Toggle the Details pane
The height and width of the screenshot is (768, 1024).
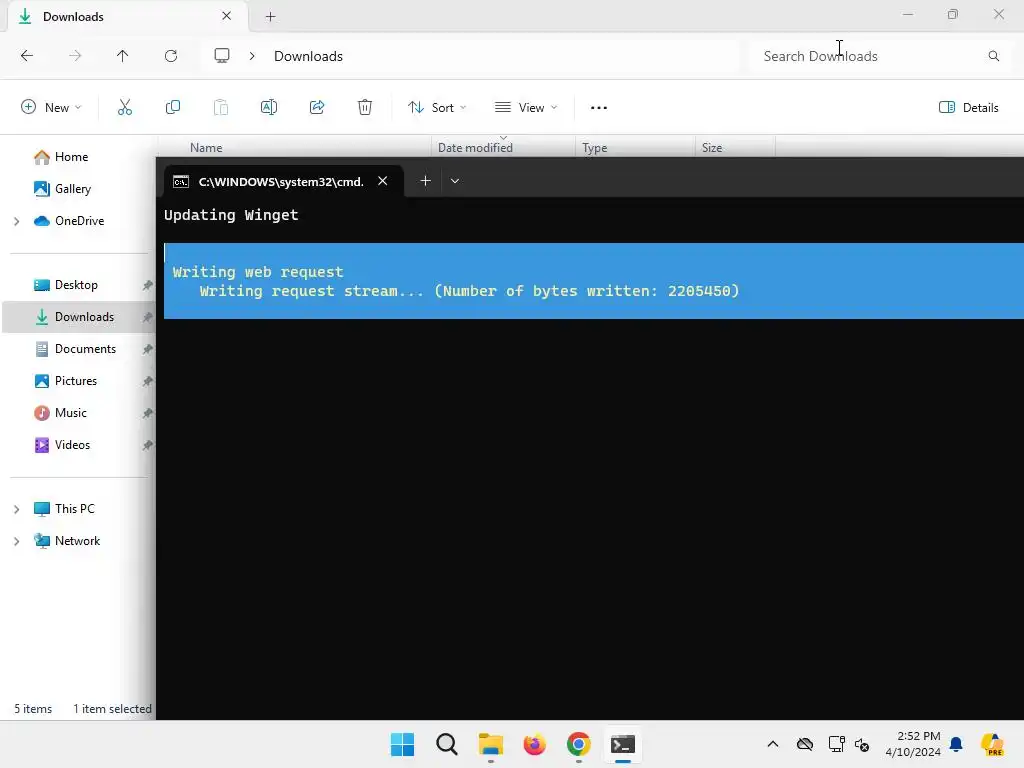point(968,107)
